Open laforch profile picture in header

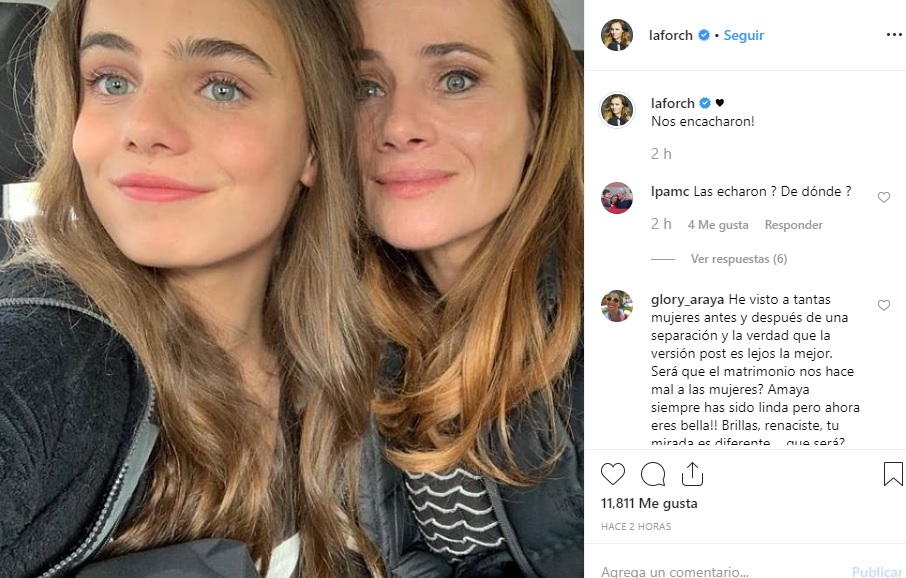(x=617, y=35)
